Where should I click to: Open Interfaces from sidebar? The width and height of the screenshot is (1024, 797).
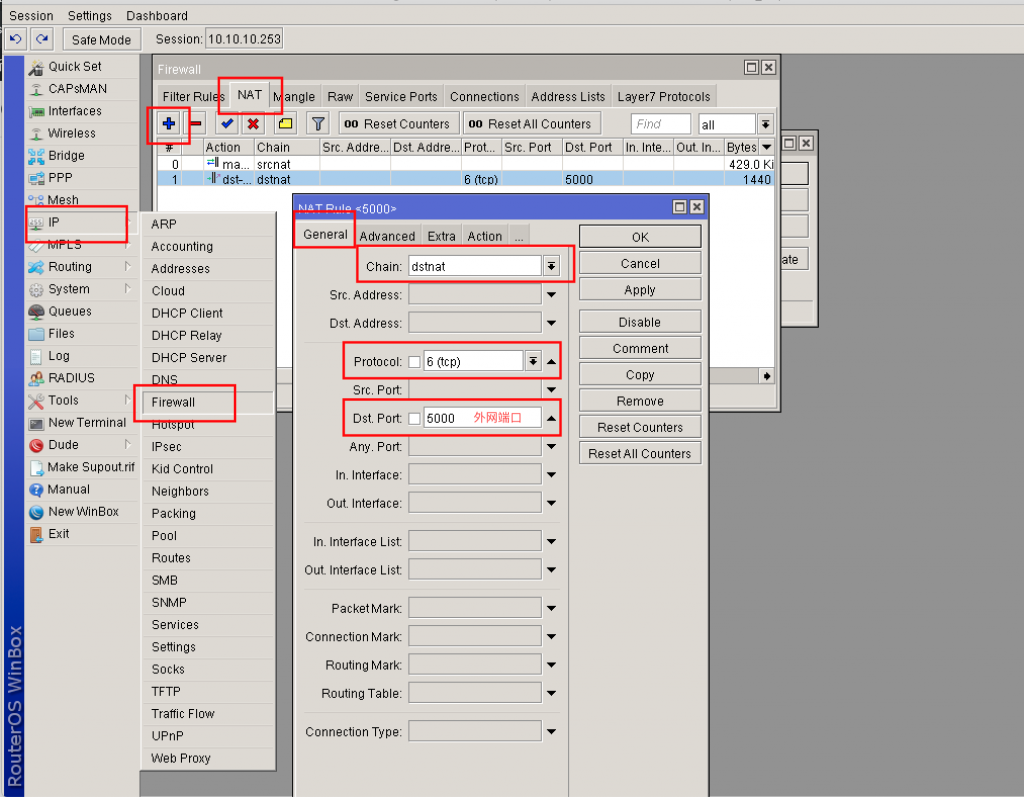[x=74, y=111]
